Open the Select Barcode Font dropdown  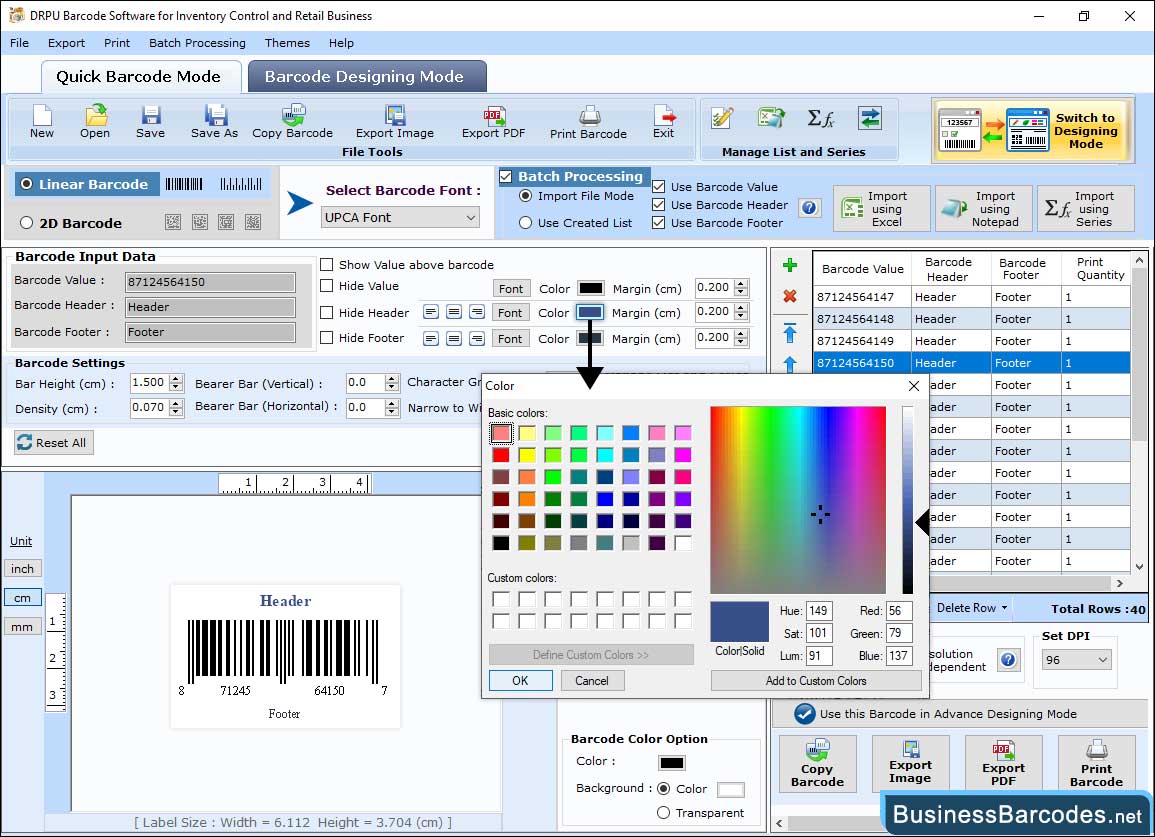coord(401,217)
